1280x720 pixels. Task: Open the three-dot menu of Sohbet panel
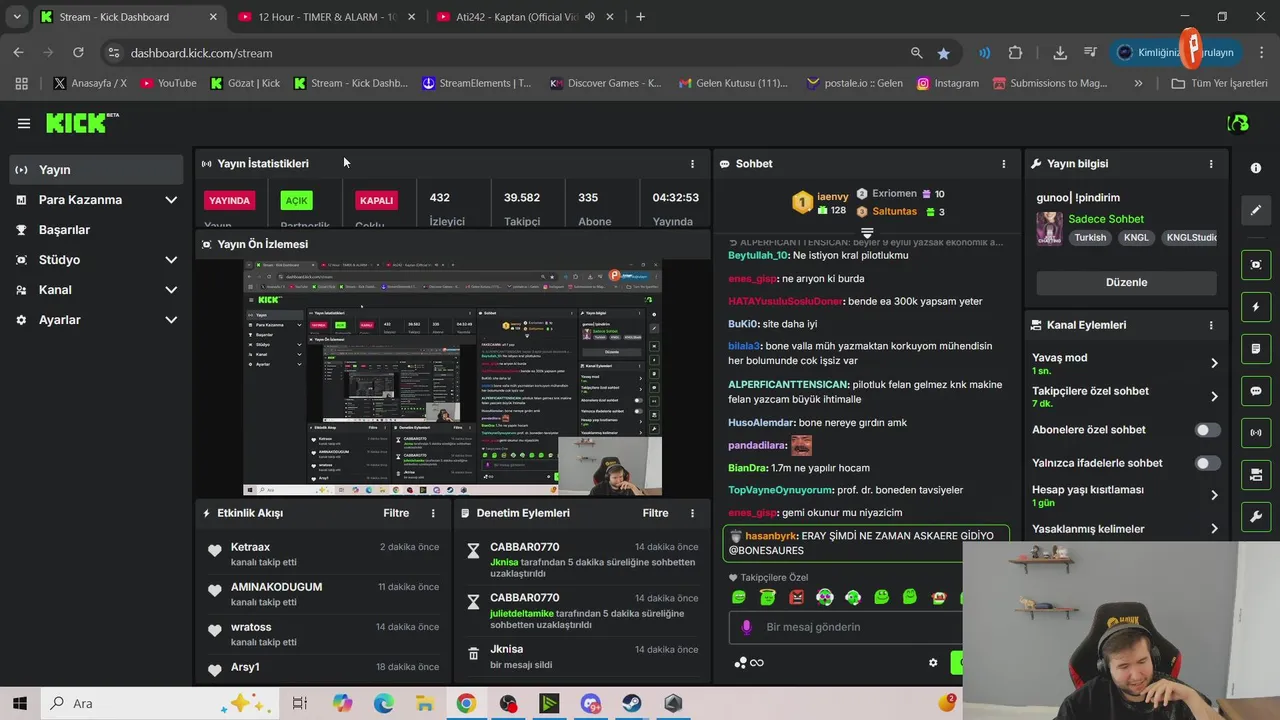click(x=1004, y=164)
